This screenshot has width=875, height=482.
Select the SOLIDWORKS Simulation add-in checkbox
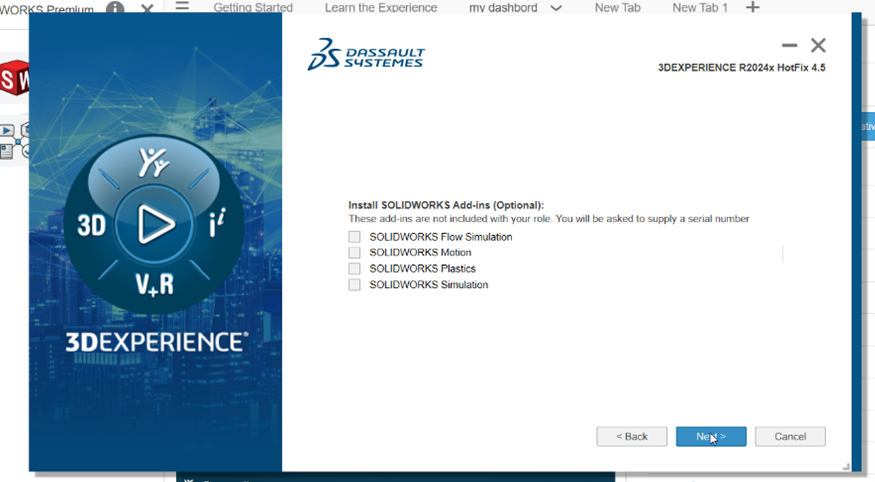tap(354, 285)
